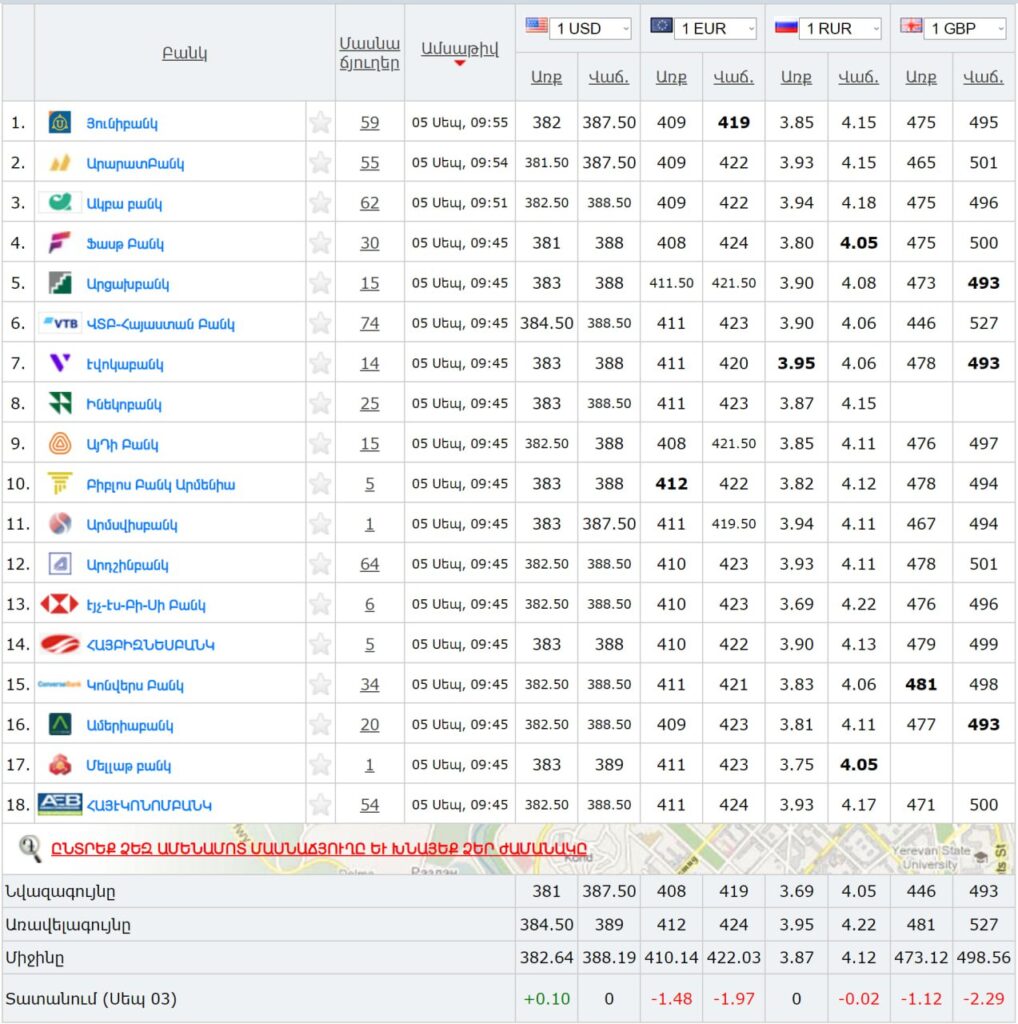Toggle favorite star for Ակբա բանկ

coord(320,203)
